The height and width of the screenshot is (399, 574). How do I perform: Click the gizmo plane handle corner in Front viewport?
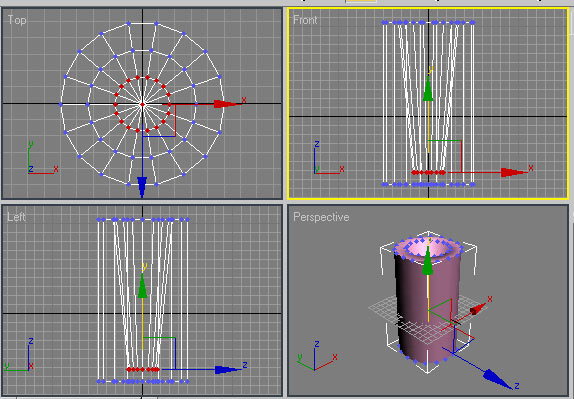pyautogui.click(x=461, y=141)
